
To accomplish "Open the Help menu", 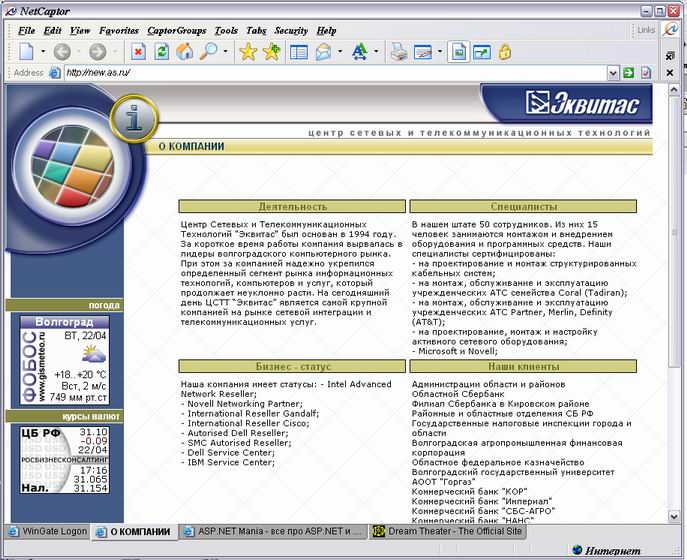I will (x=326, y=31).
